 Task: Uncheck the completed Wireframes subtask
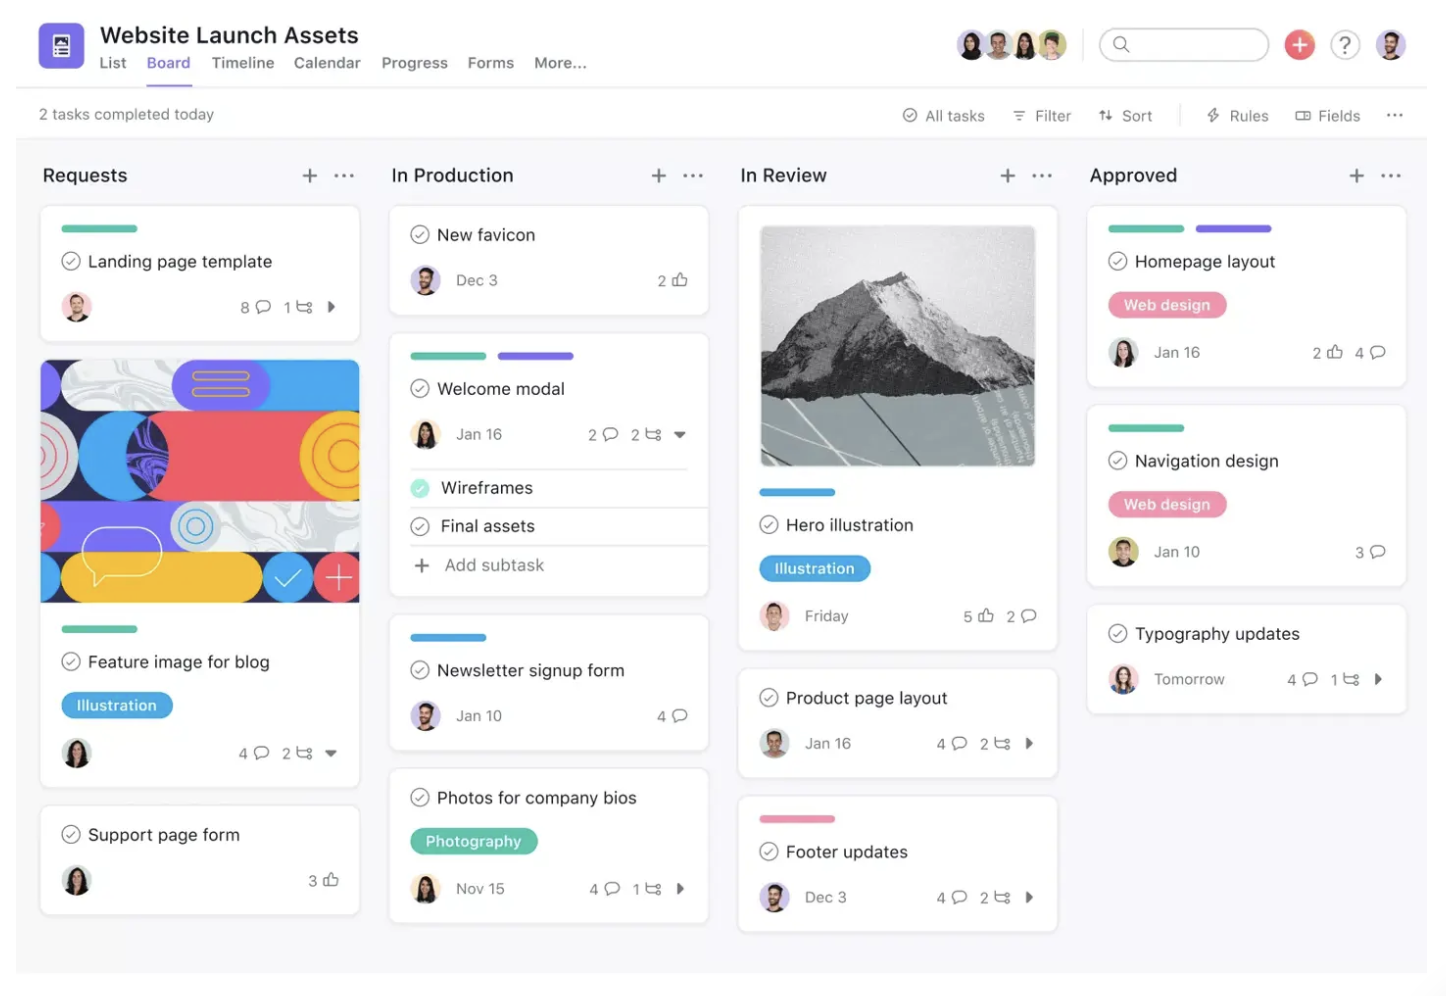click(x=420, y=488)
